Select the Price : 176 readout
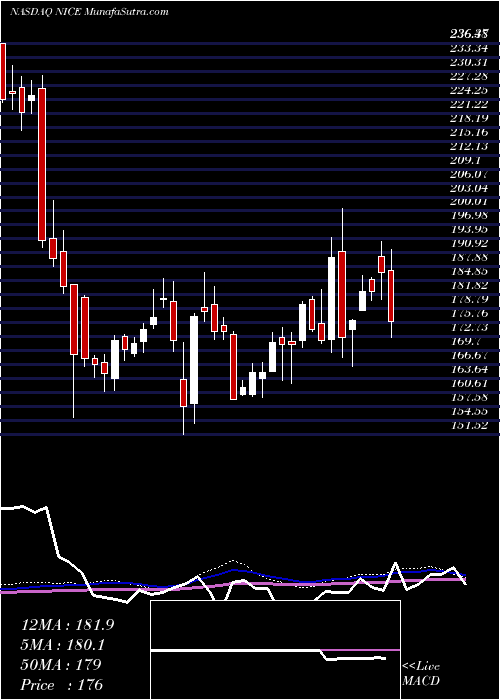 (x=62, y=684)
